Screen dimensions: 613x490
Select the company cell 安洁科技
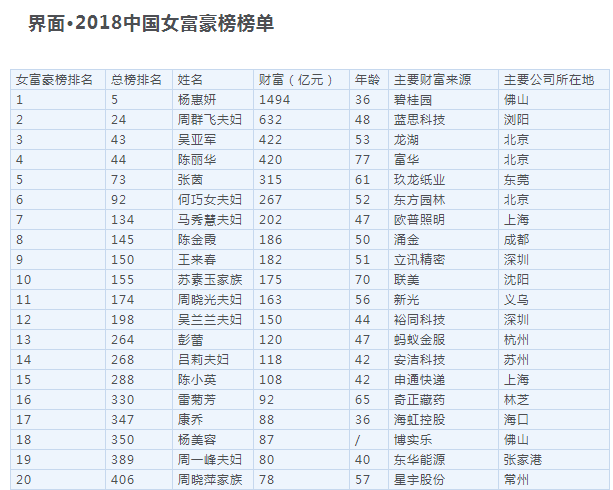point(419,359)
